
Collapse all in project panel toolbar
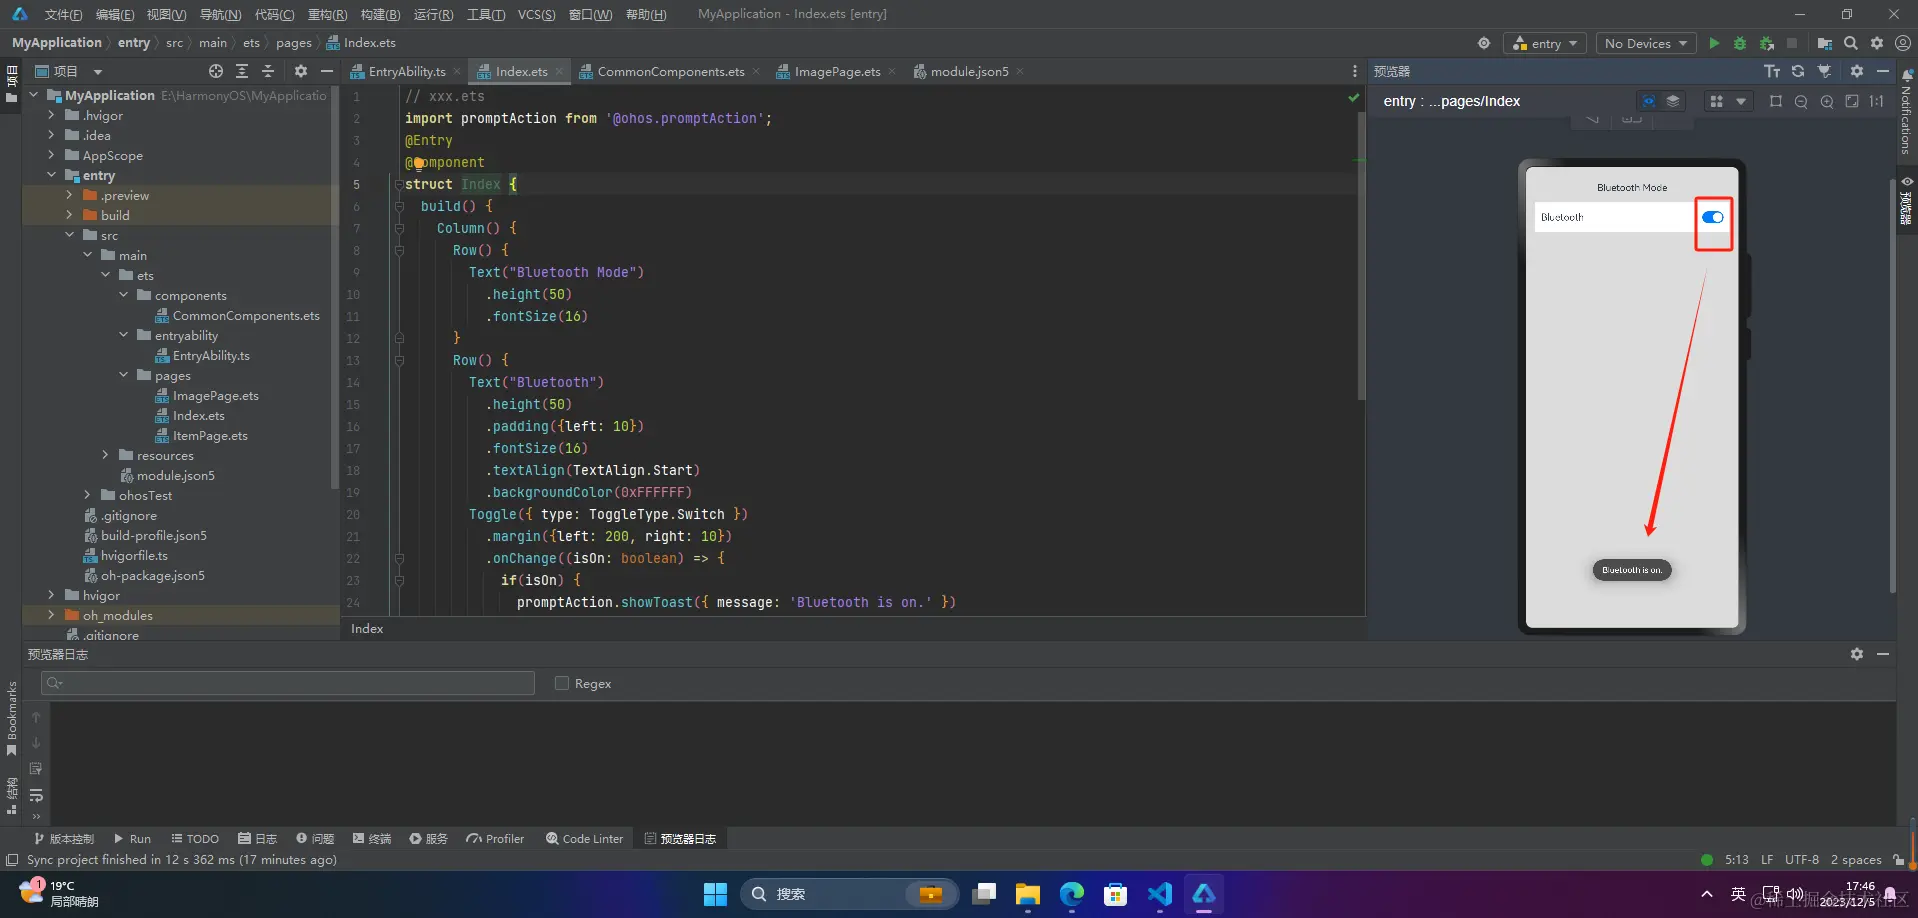(x=268, y=71)
